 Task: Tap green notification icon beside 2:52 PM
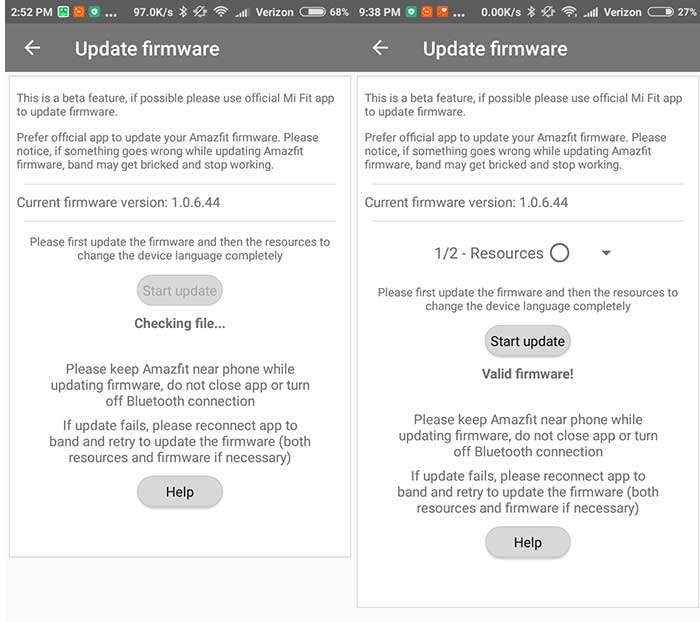pos(63,12)
